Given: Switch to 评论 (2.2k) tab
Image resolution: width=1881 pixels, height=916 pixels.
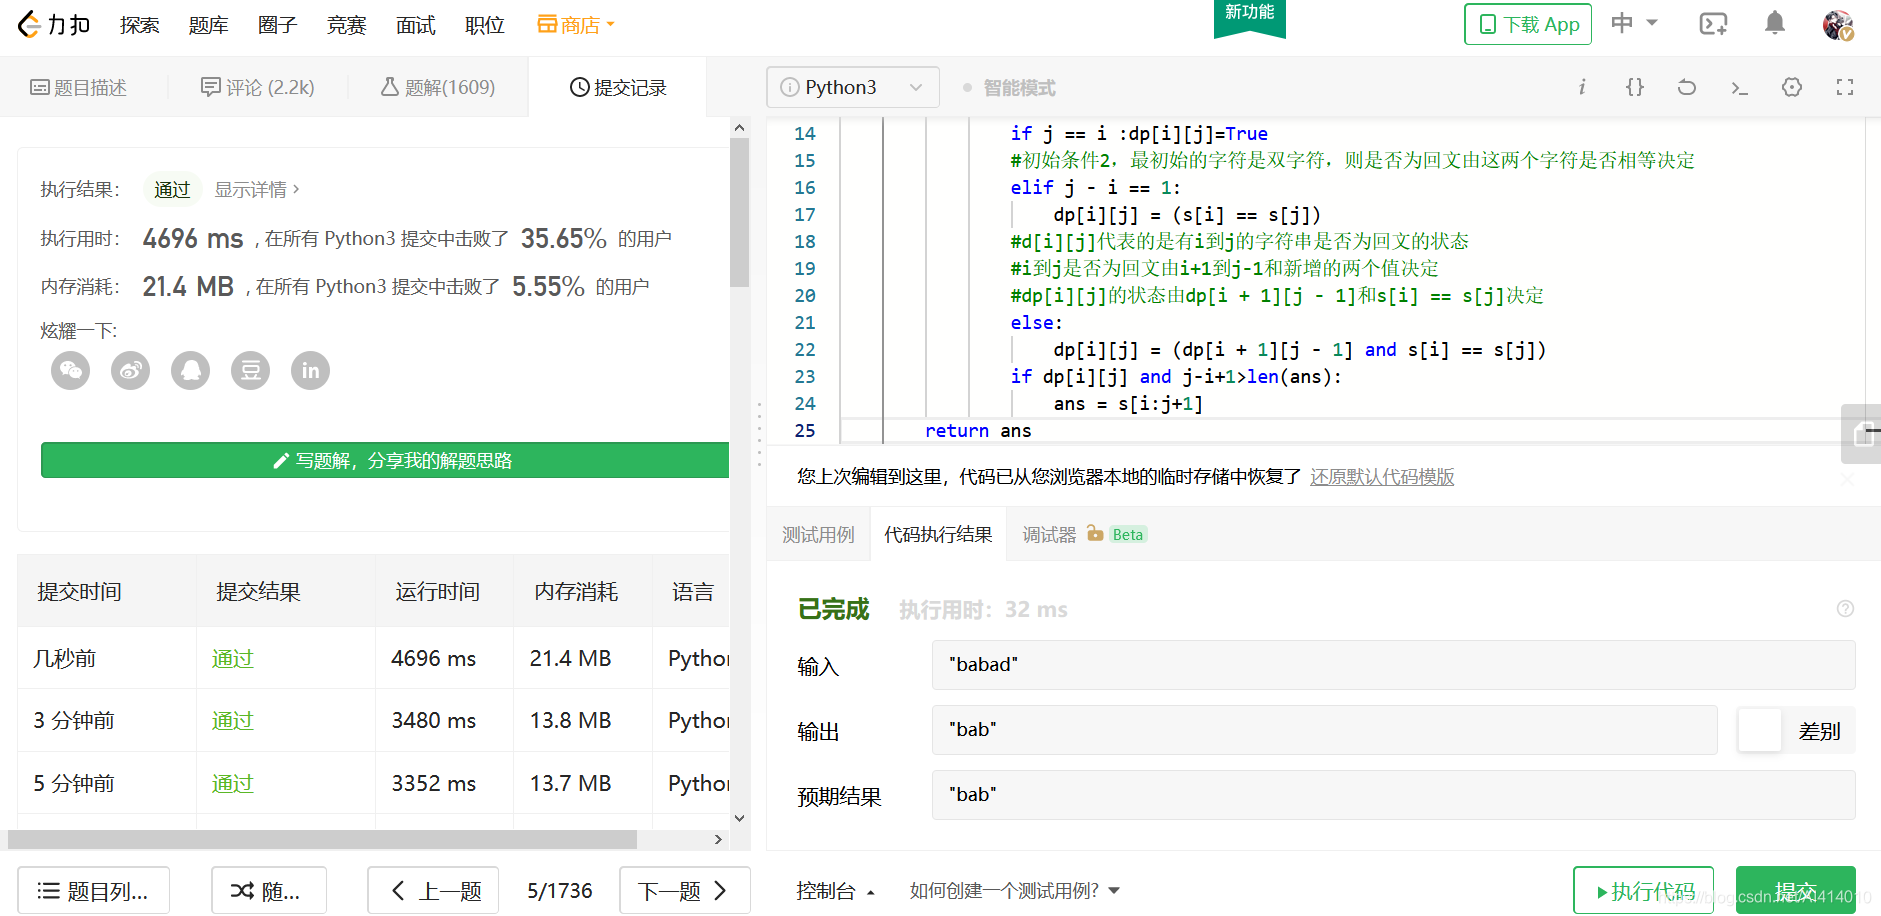Looking at the screenshot, I should 258,87.
